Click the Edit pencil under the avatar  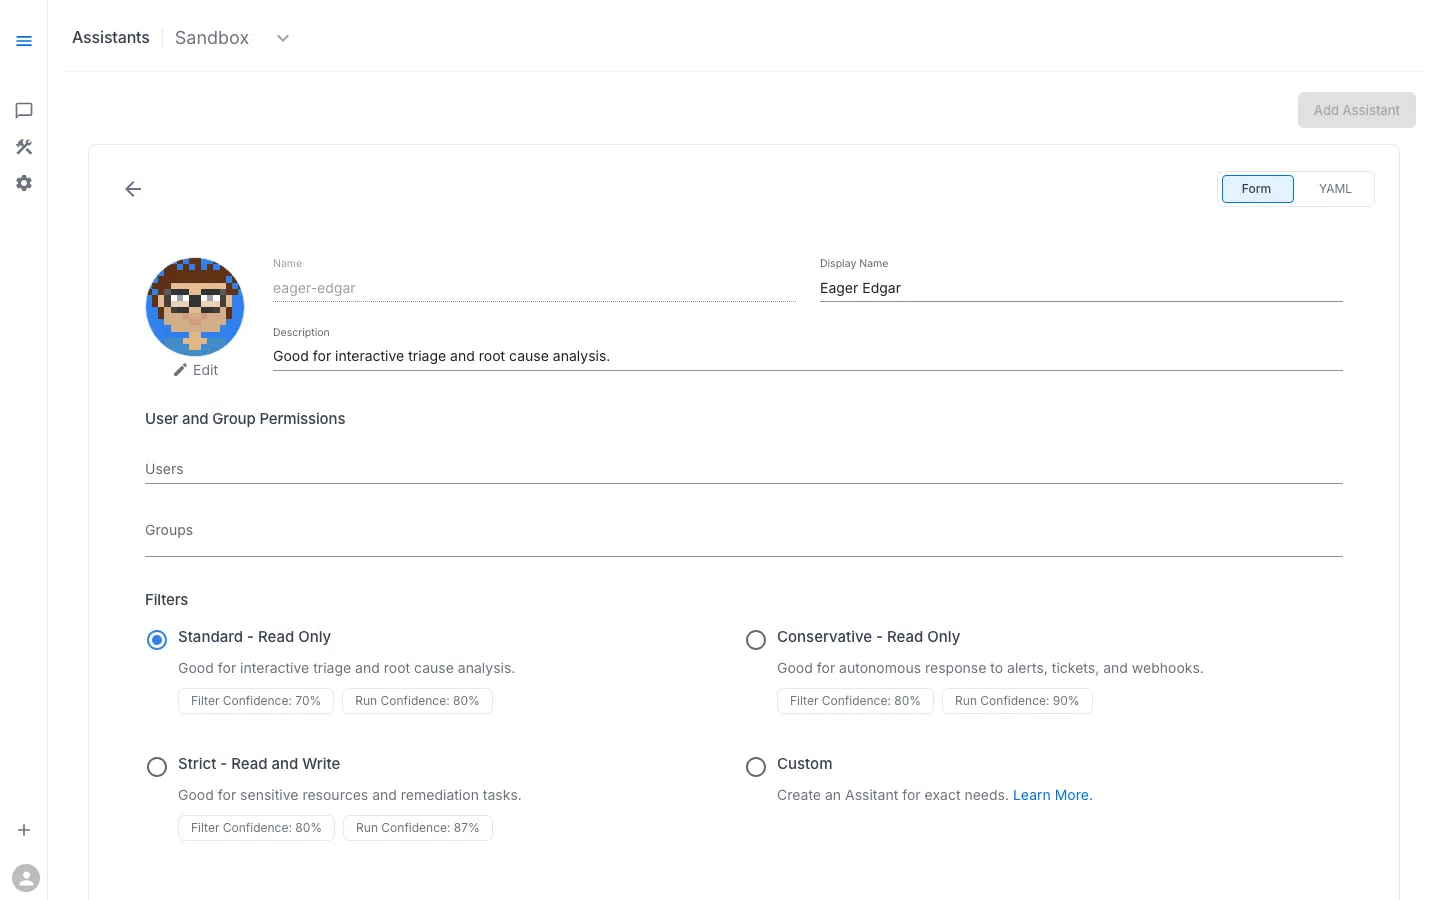[x=195, y=370]
